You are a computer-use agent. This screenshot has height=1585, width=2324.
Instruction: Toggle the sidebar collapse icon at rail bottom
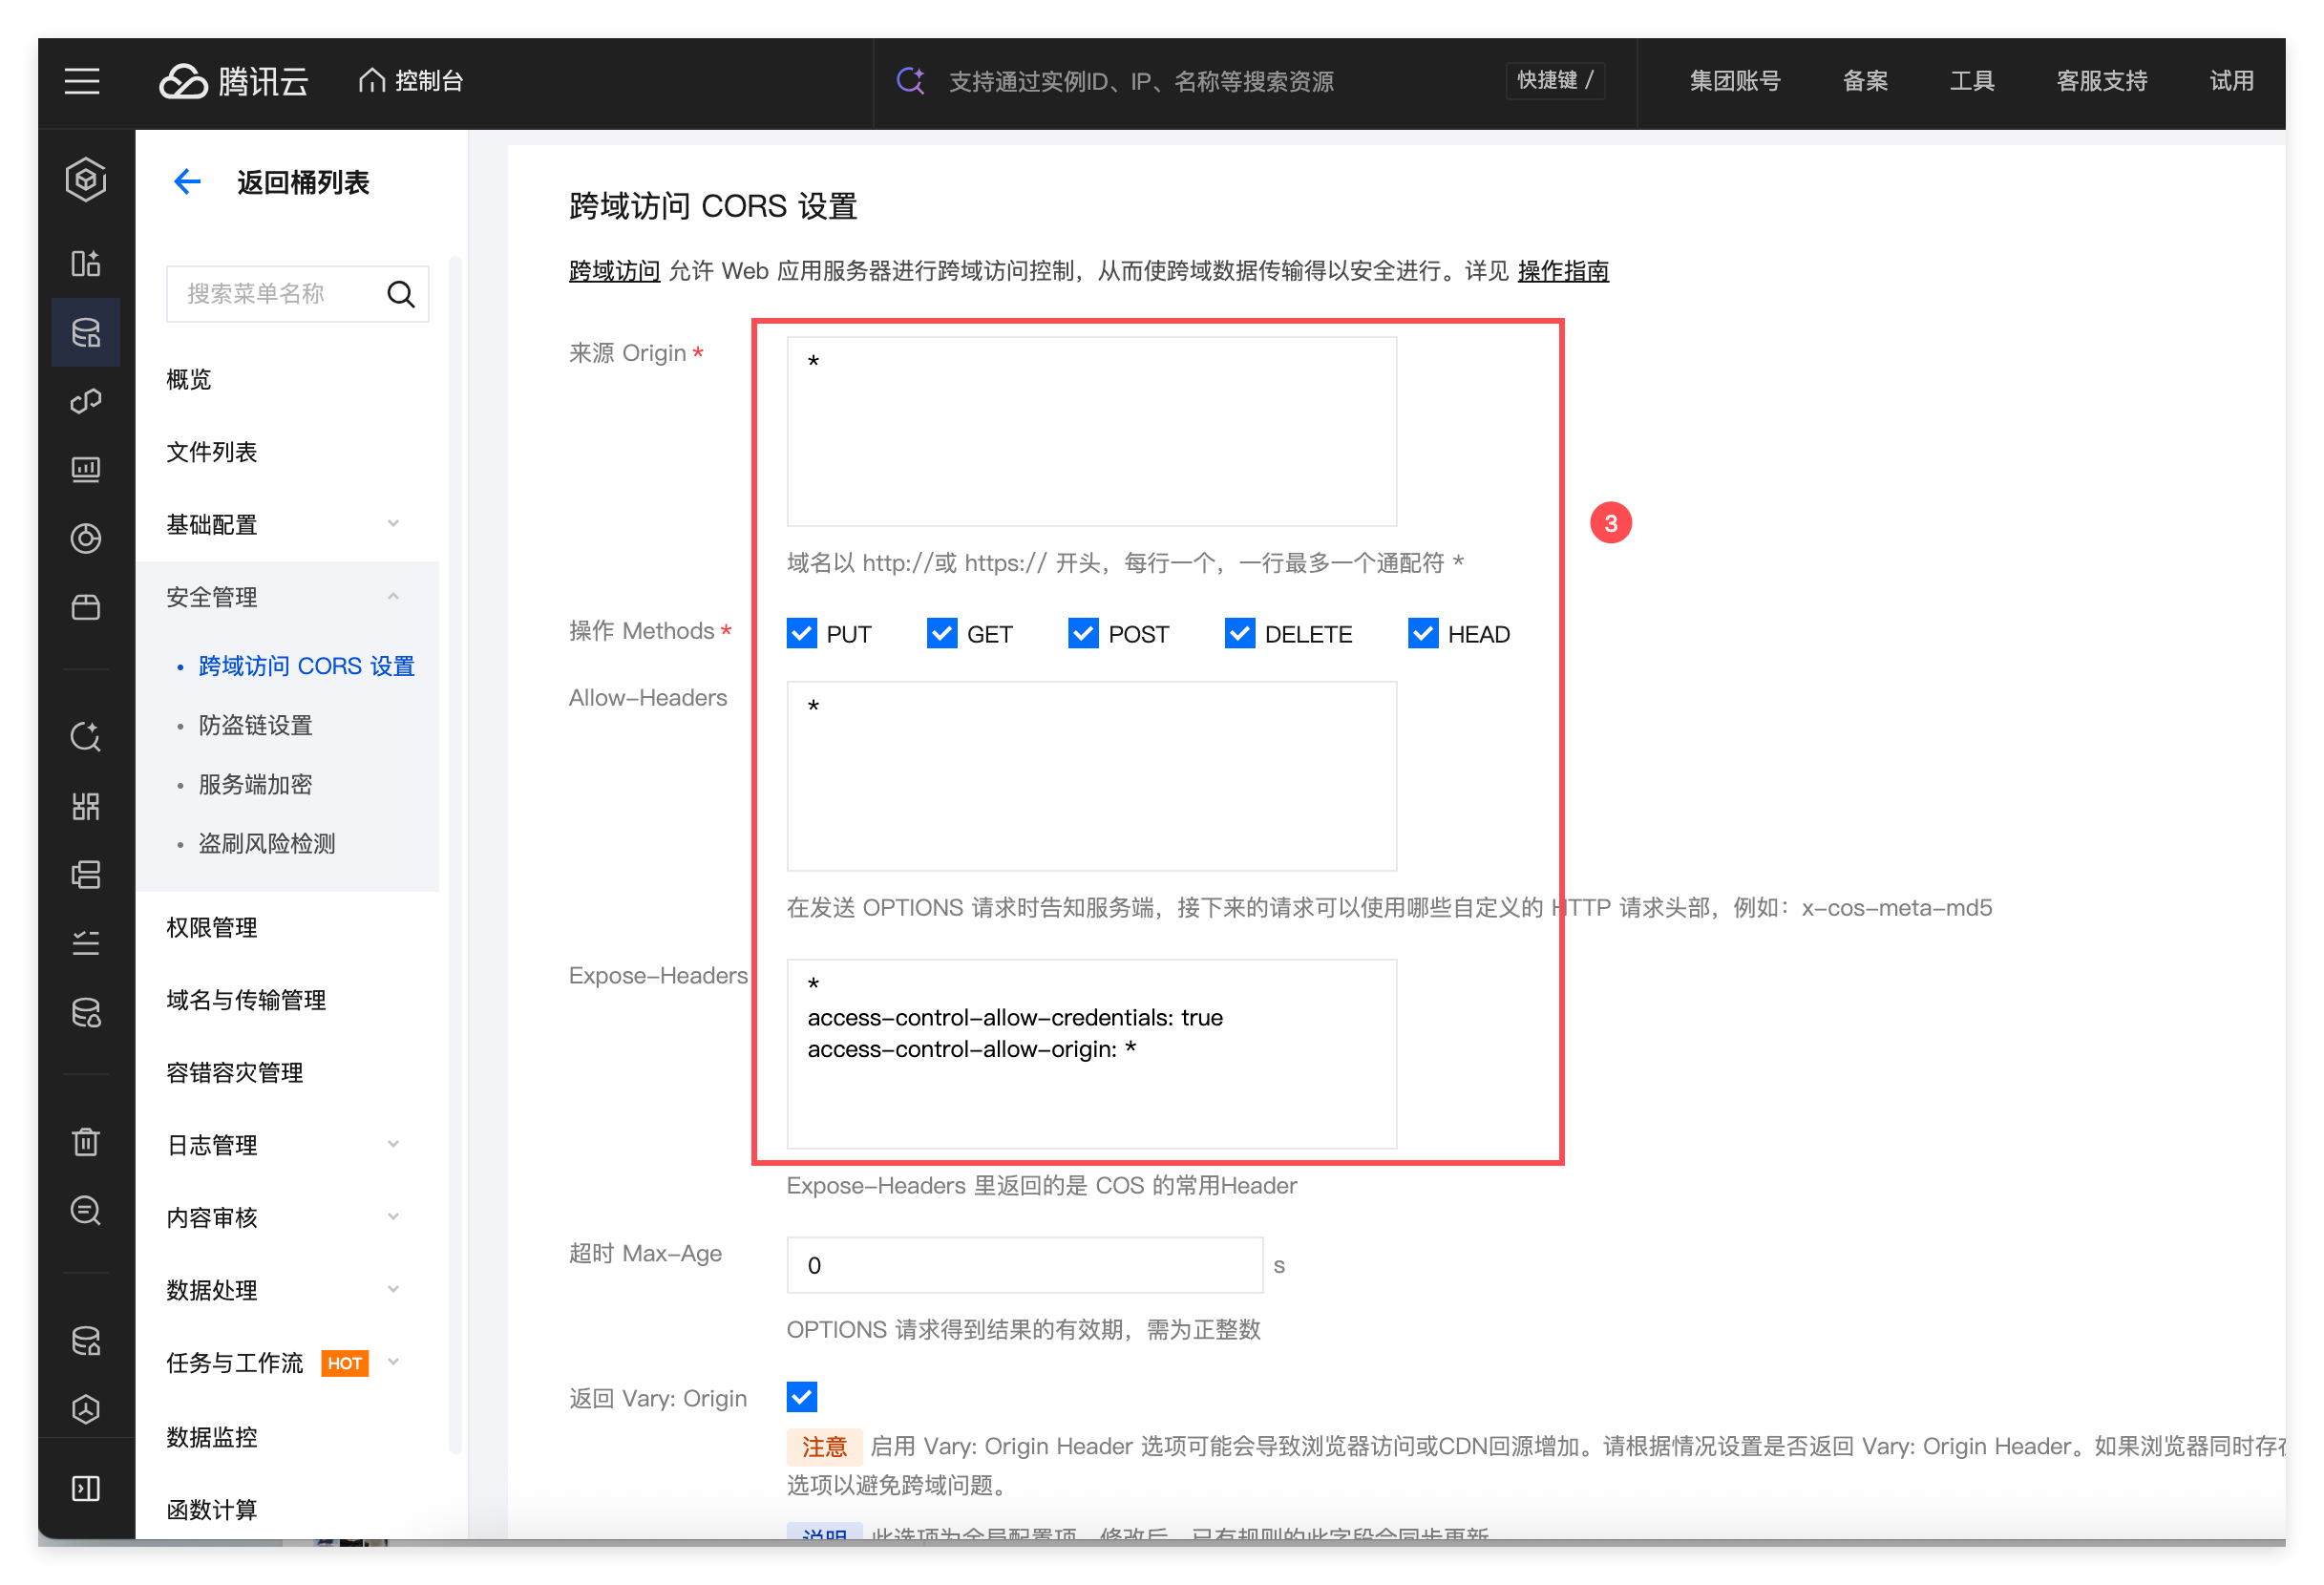point(86,1489)
